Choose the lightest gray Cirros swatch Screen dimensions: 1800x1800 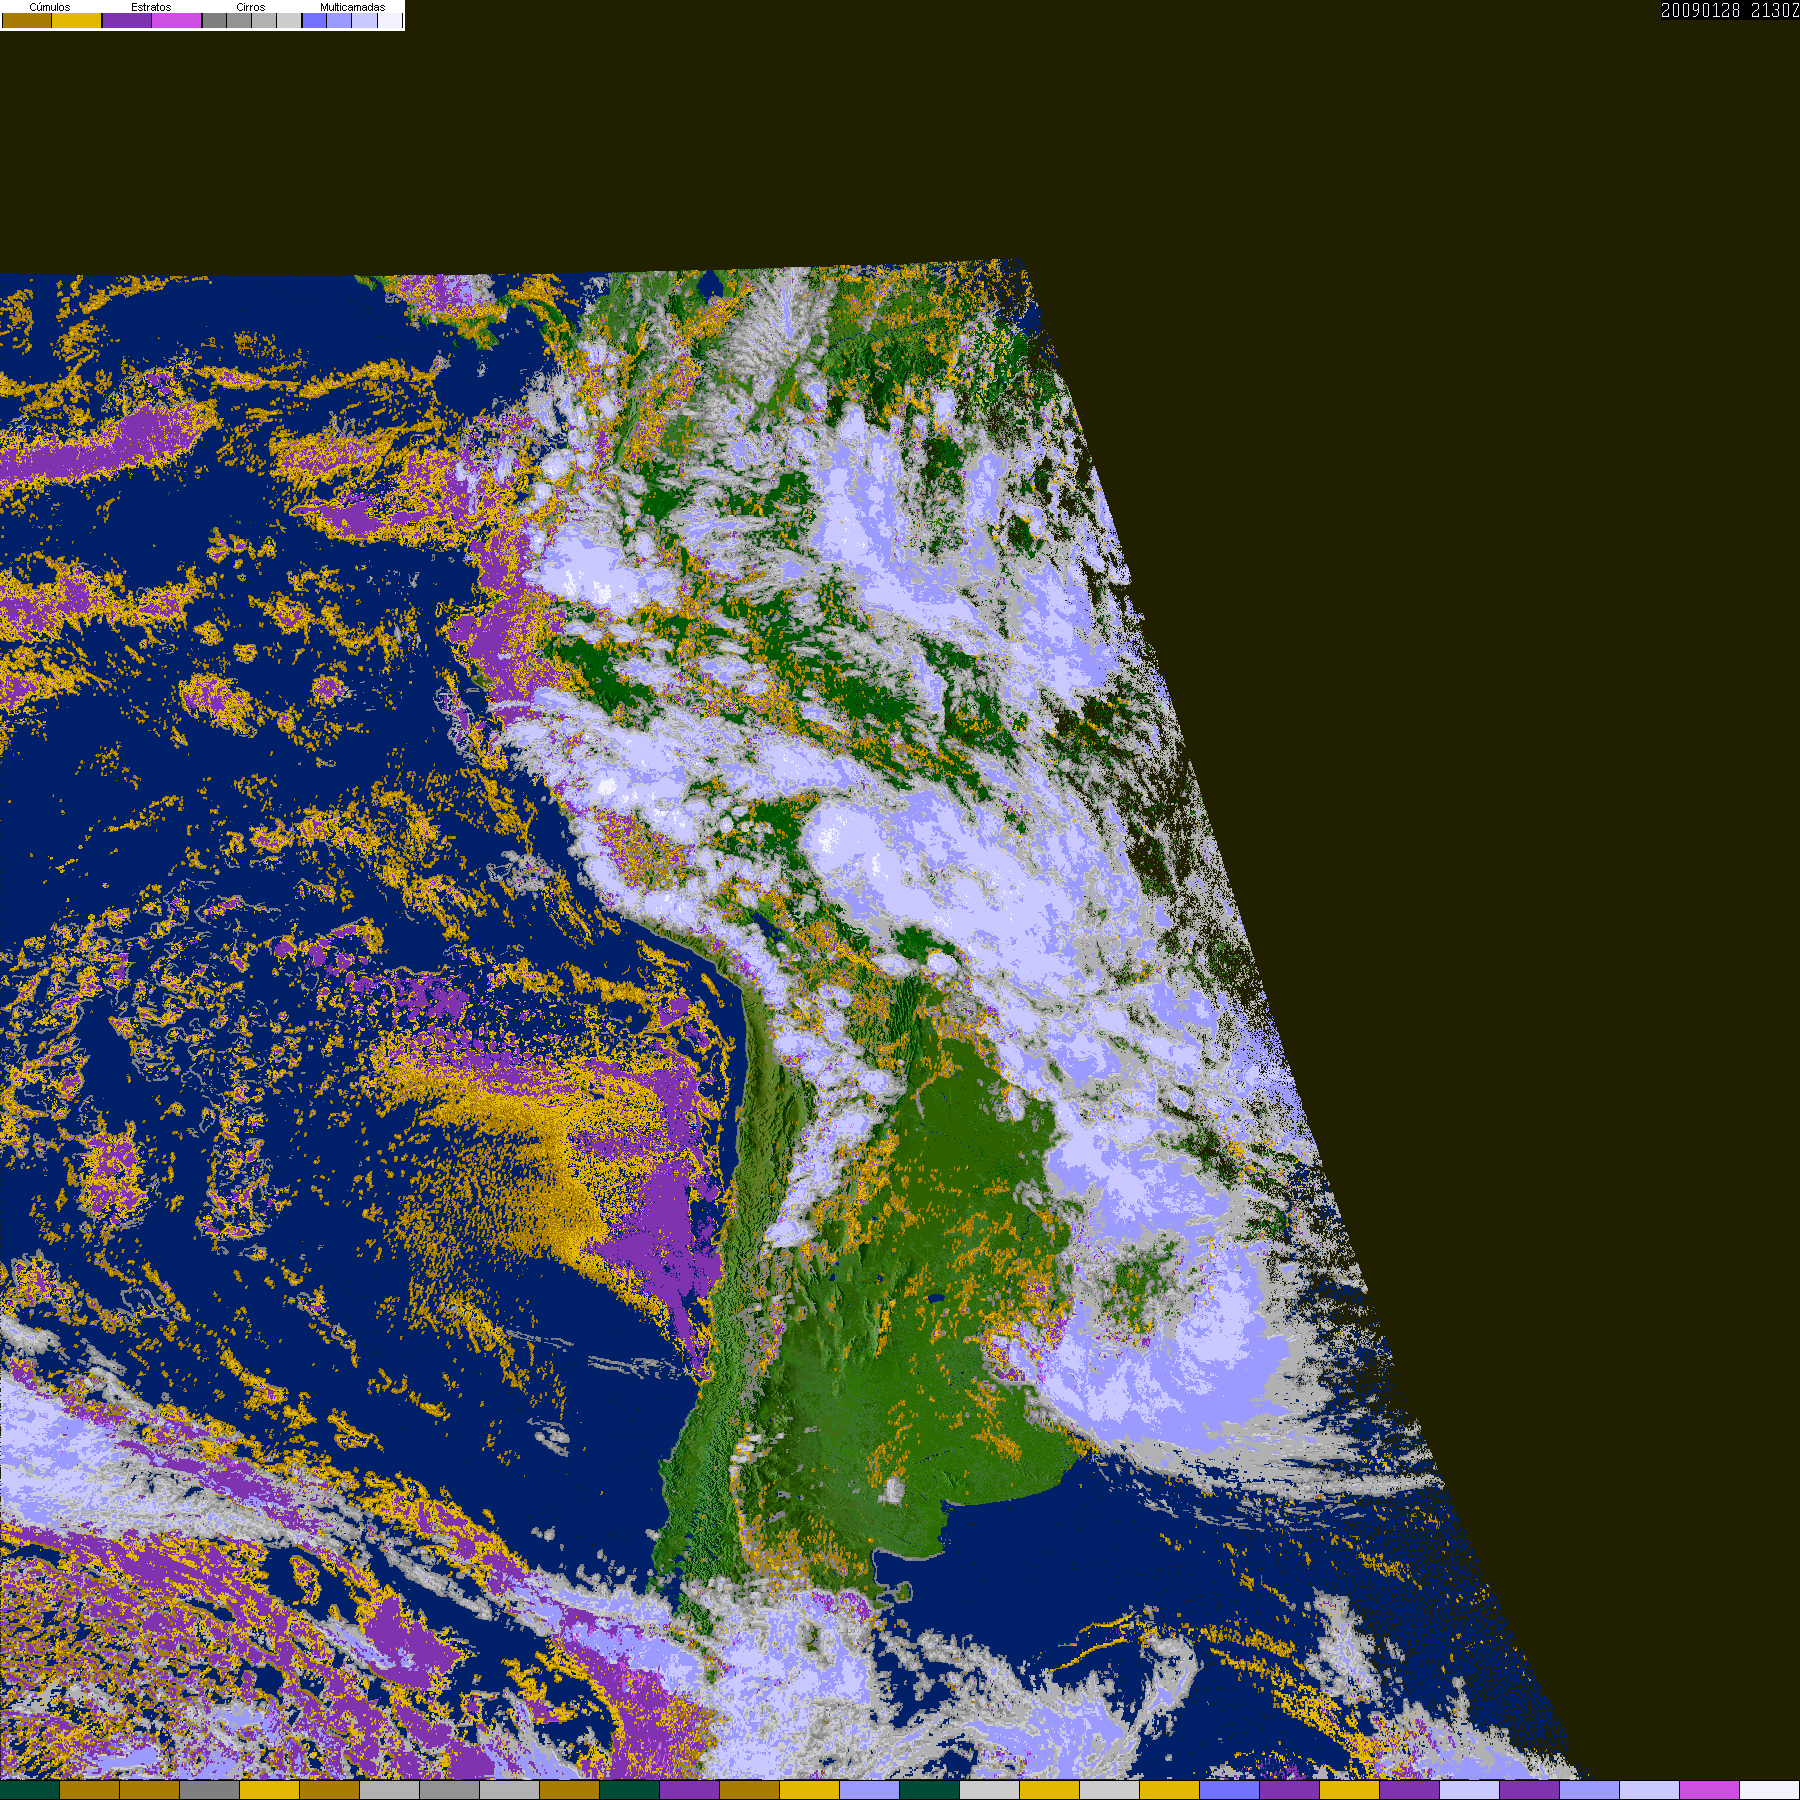289,20
